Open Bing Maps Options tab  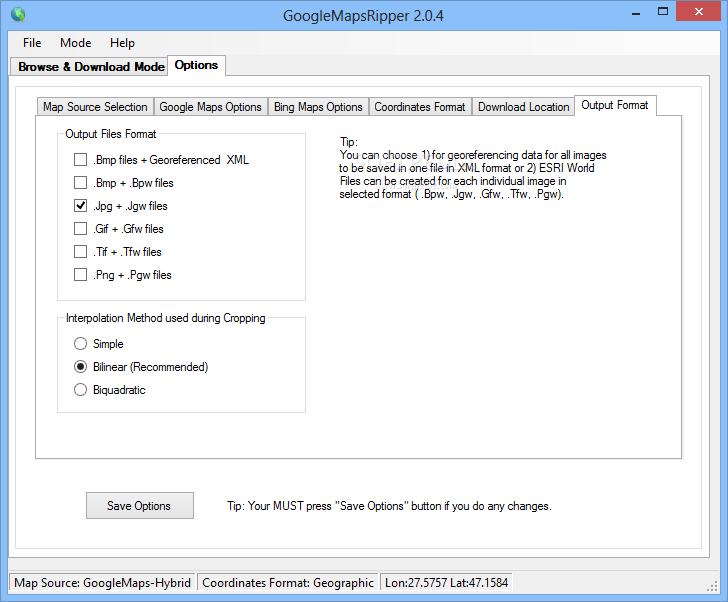318,107
